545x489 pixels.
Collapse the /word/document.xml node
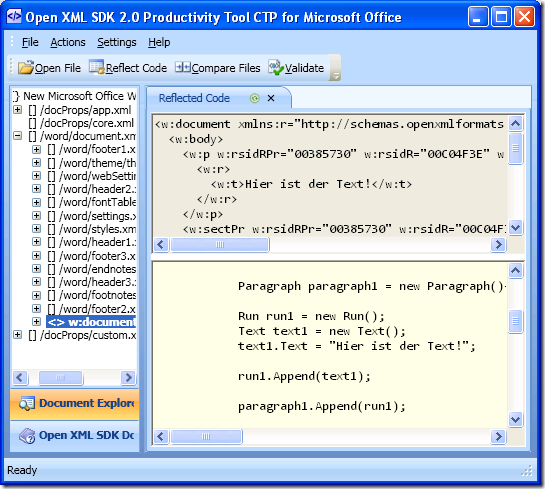click(17, 136)
